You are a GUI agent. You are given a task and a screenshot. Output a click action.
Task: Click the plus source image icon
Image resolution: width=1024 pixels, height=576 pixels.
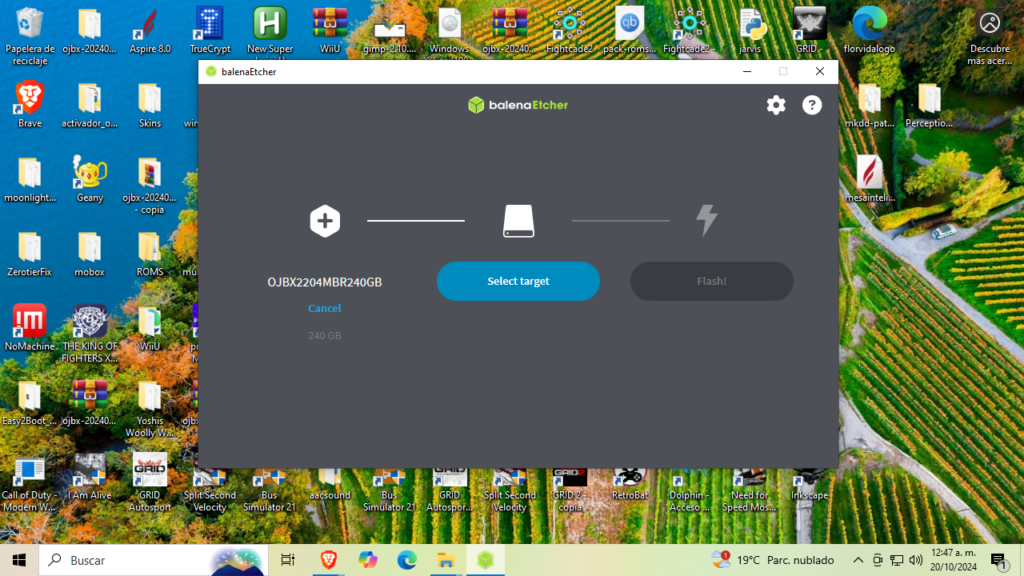tap(325, 221)
